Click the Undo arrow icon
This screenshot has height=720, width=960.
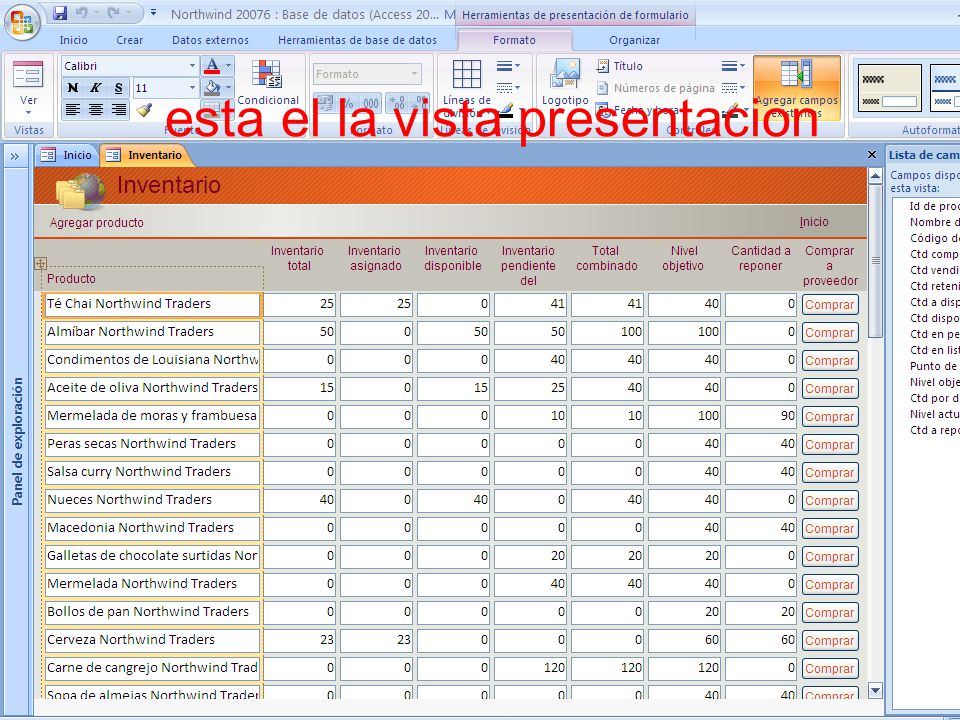(81, 13)
